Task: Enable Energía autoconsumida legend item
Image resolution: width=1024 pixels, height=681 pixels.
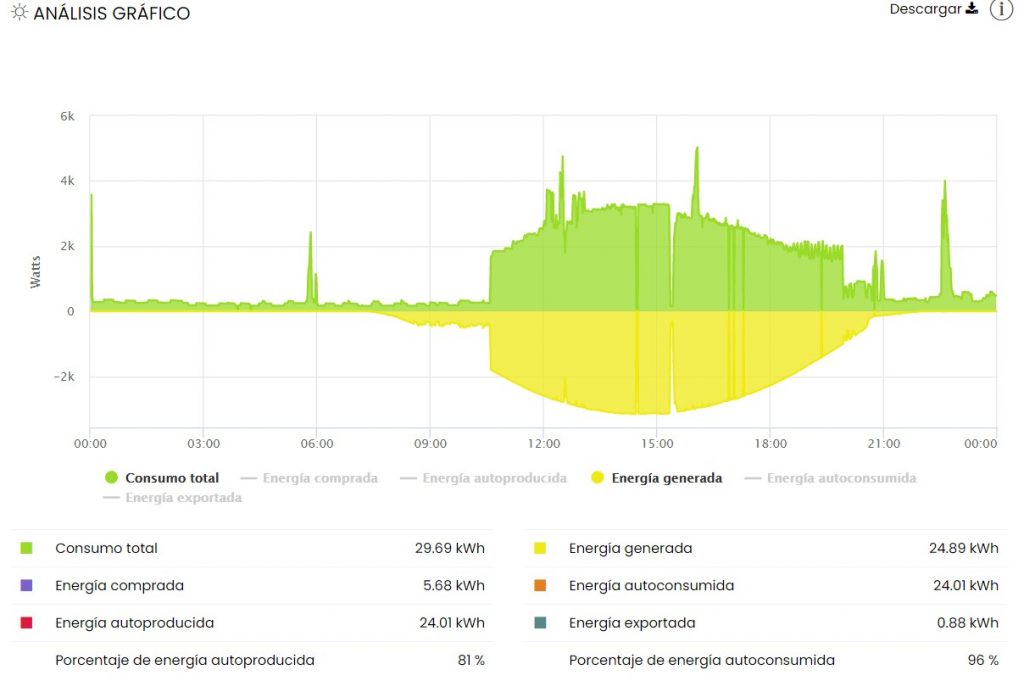Action: 841,478
